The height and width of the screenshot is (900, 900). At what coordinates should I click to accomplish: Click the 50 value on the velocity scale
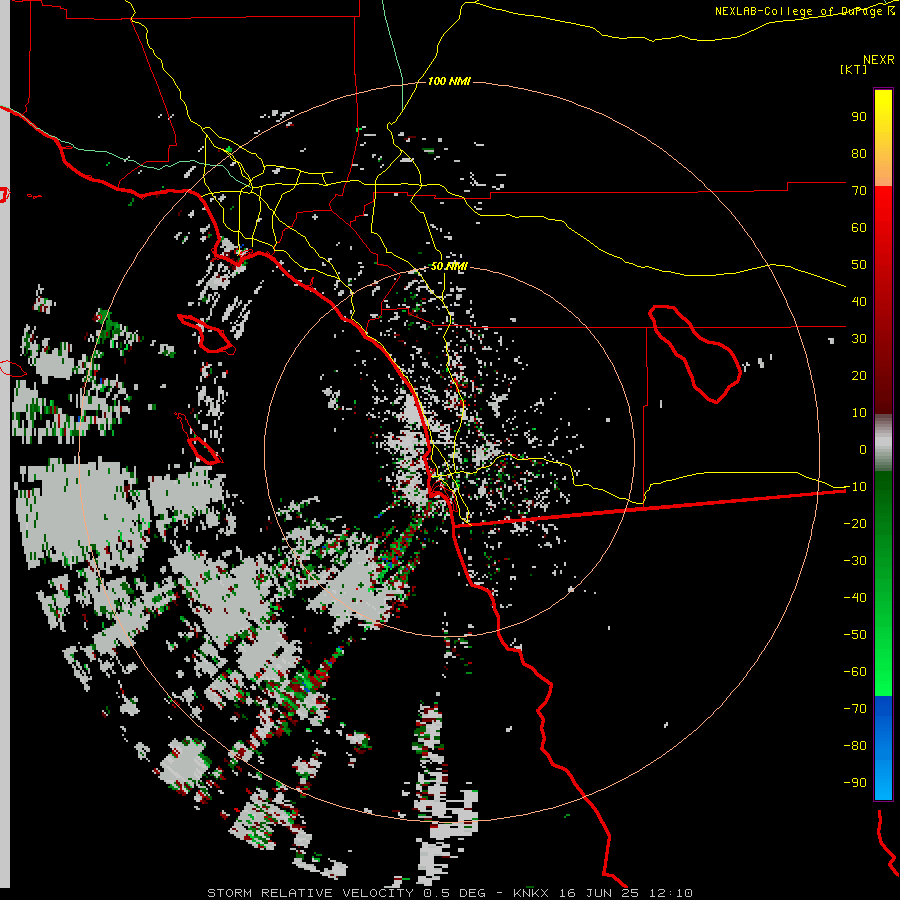click(859, 265)
